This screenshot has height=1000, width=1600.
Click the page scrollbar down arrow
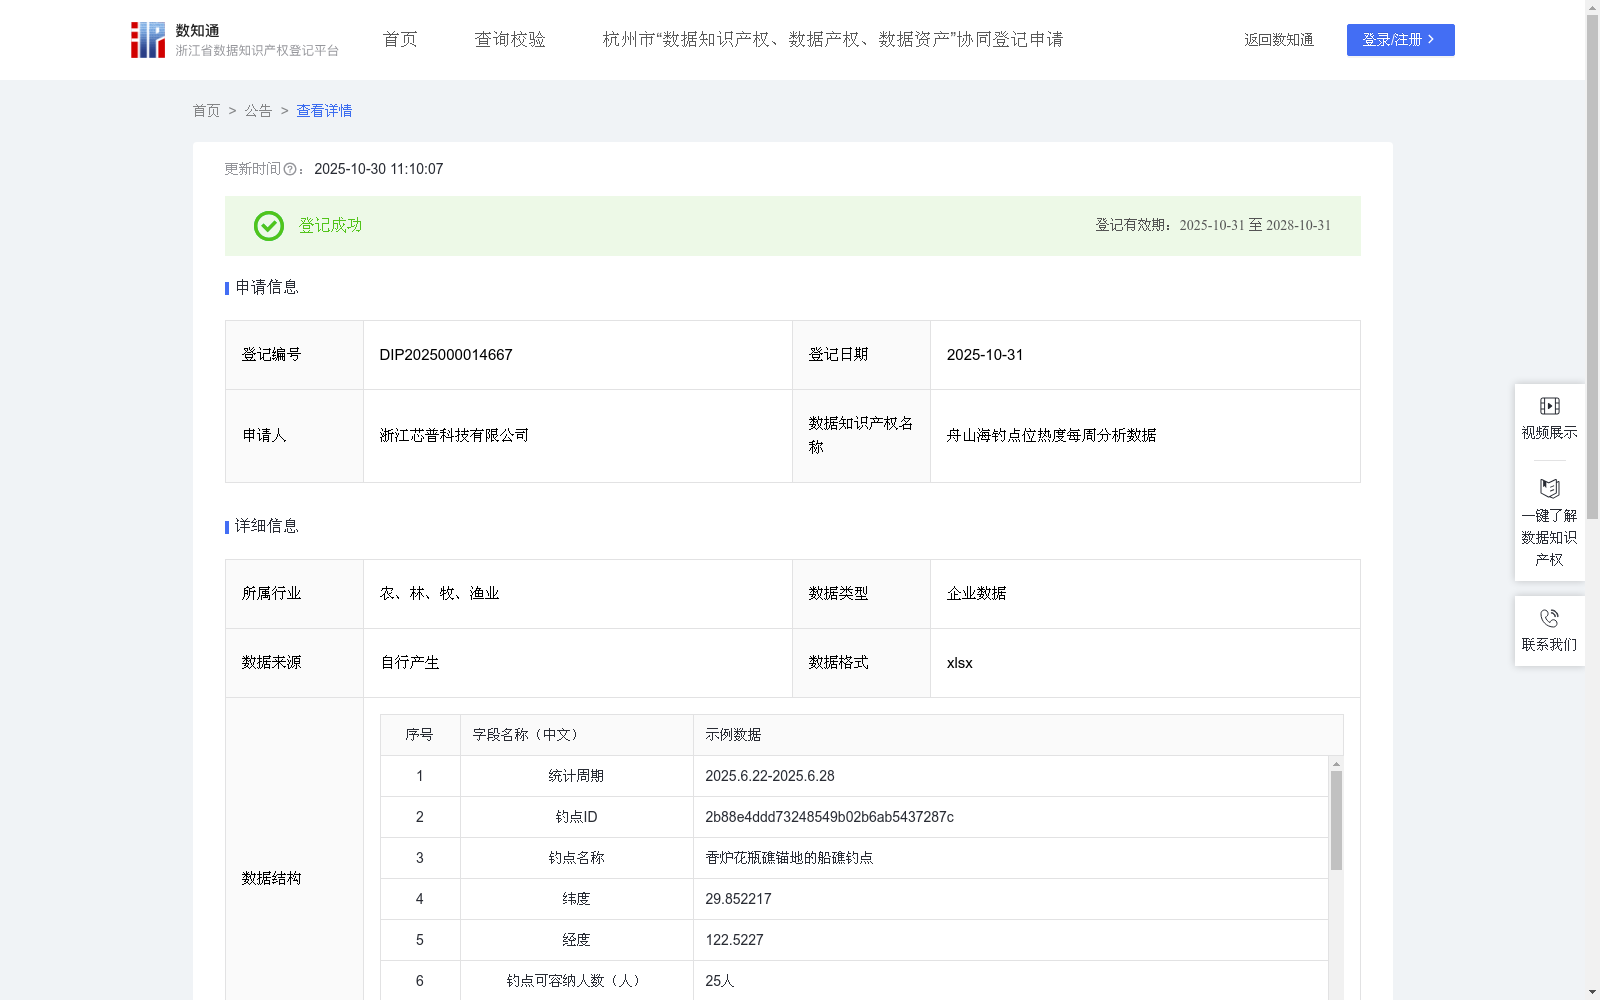(1592, 992)
